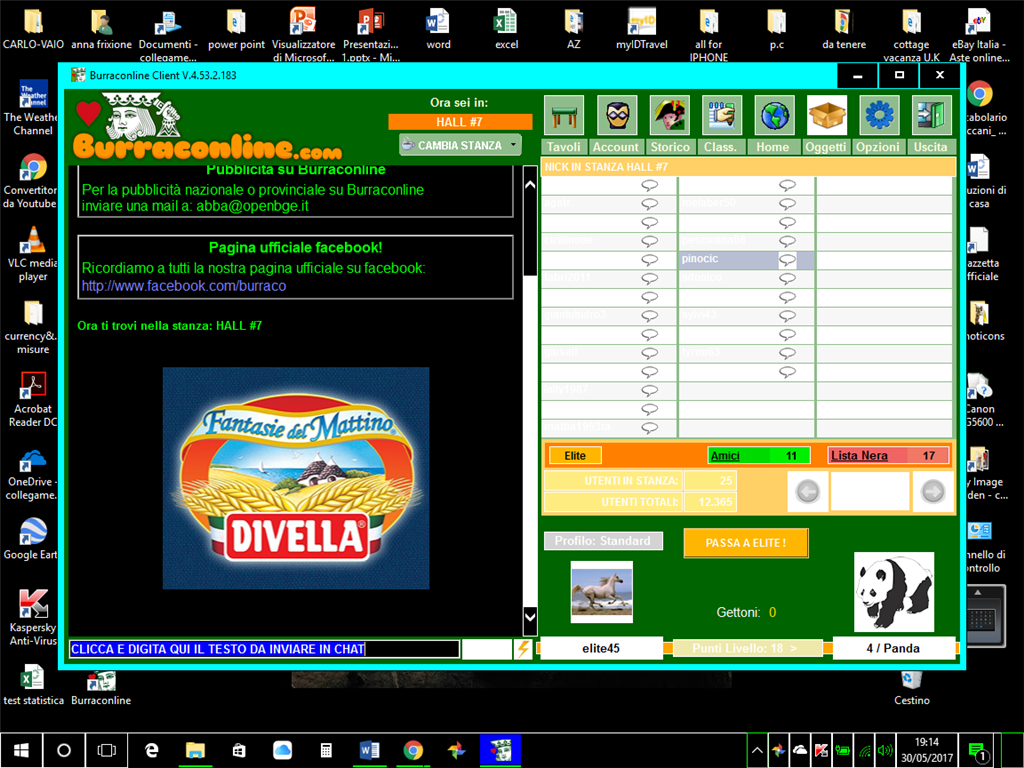Click the HALL #7 room label
Screen dimensions: 1024x768
460,122
